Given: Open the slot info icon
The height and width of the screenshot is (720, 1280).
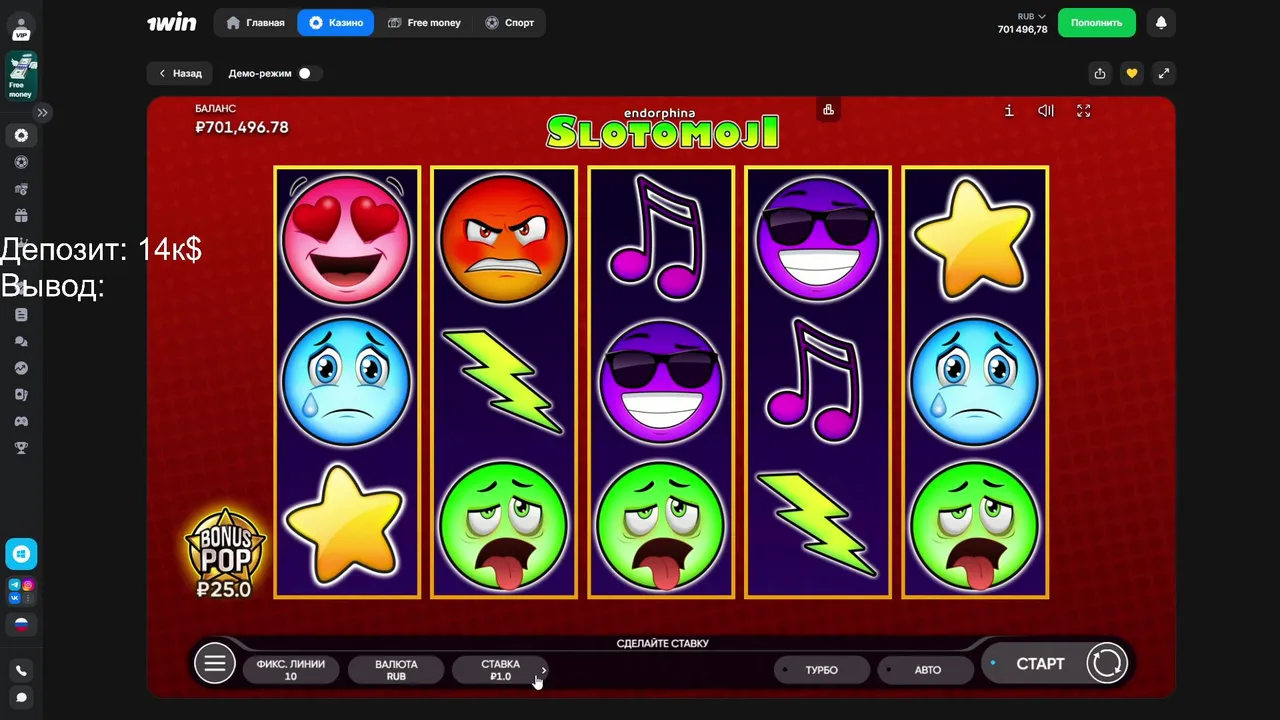Looking at the screenshot, I should [1009, 111].
